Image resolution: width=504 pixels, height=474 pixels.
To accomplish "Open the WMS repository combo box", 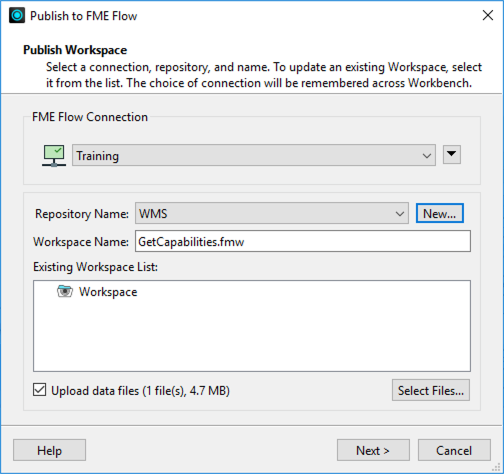I will tap(272, 213).
